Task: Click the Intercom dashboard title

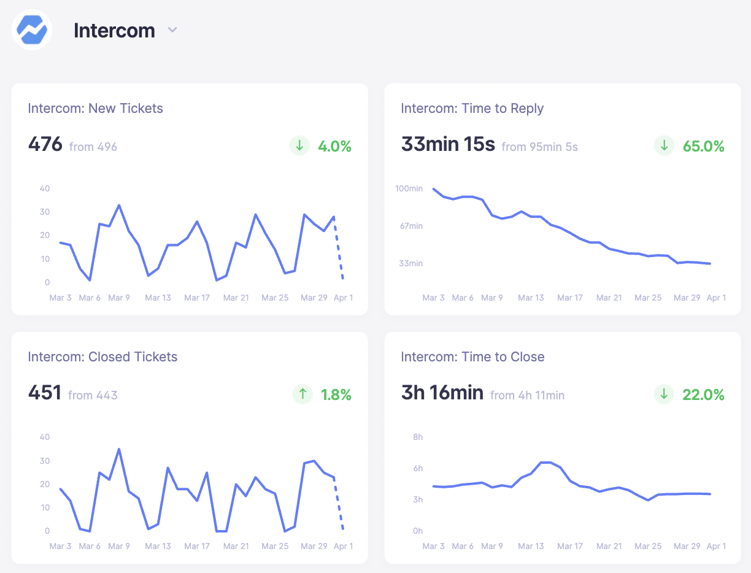Action: pos(114,31)
